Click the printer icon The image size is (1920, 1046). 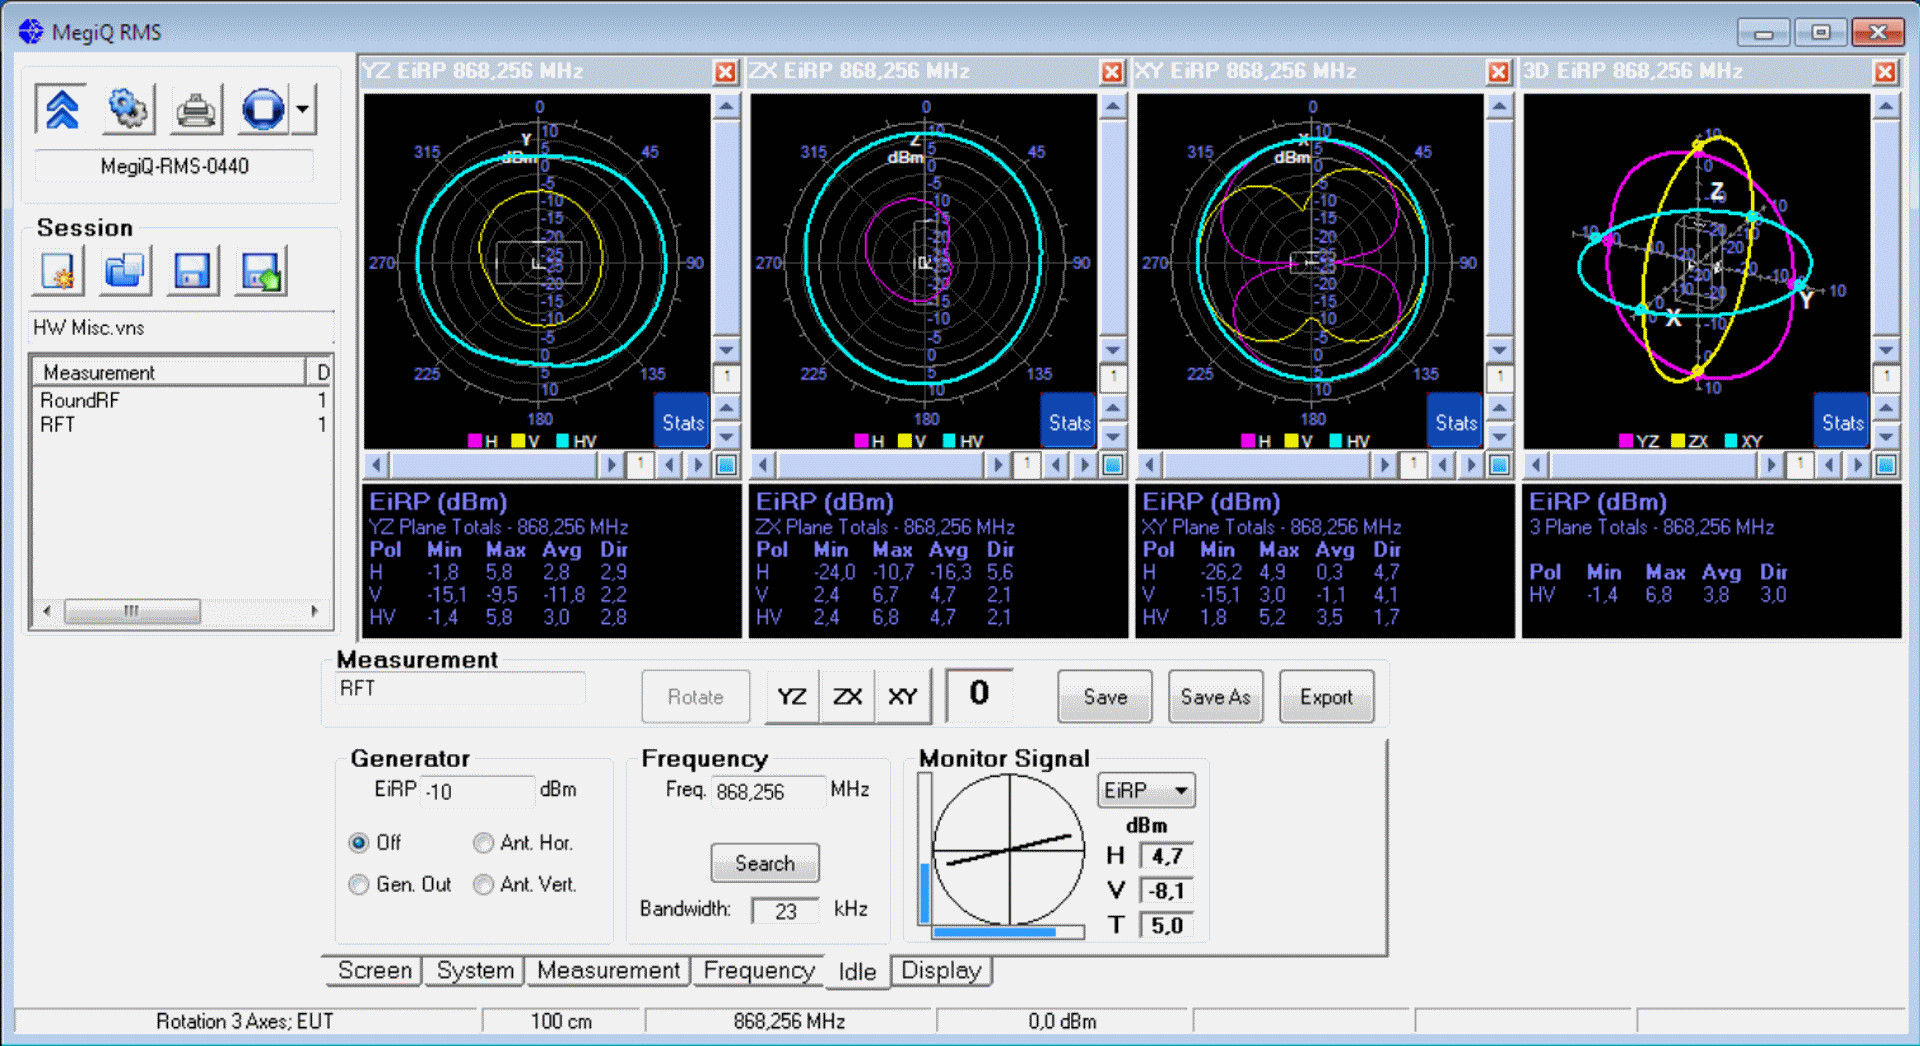[195, 109]
